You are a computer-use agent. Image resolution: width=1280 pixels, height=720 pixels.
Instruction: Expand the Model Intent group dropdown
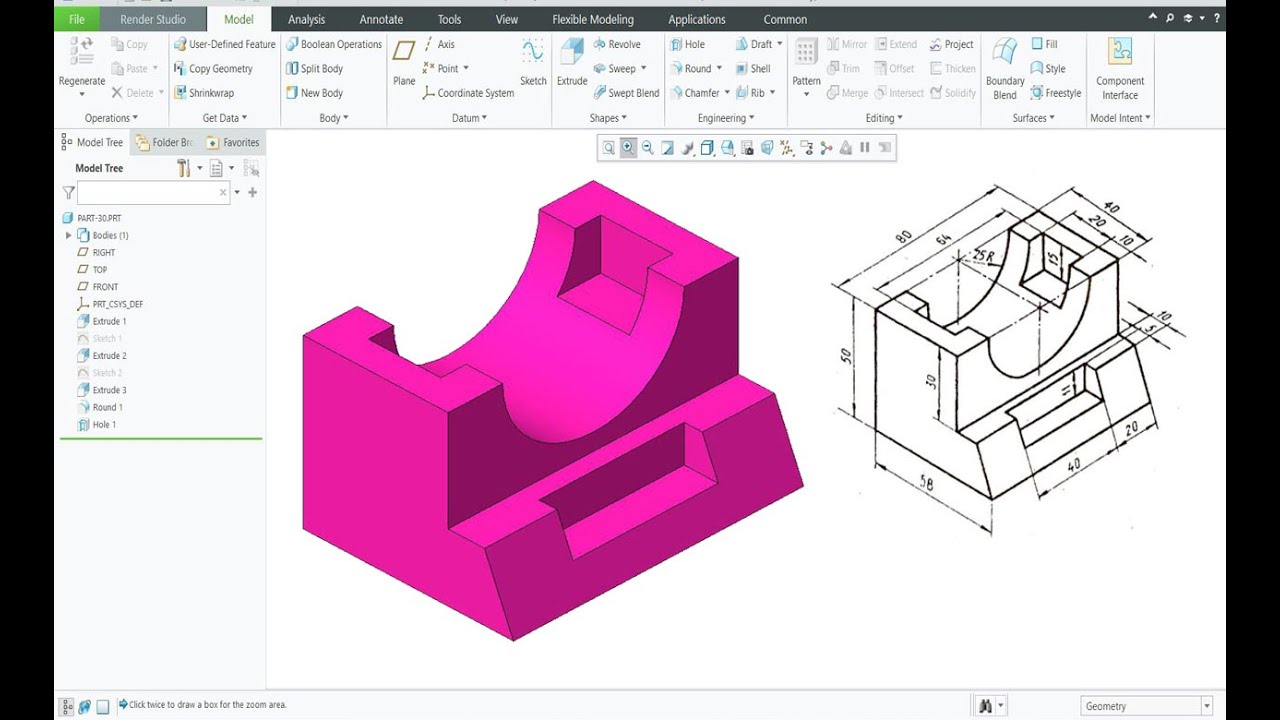tap(1120, 118)
